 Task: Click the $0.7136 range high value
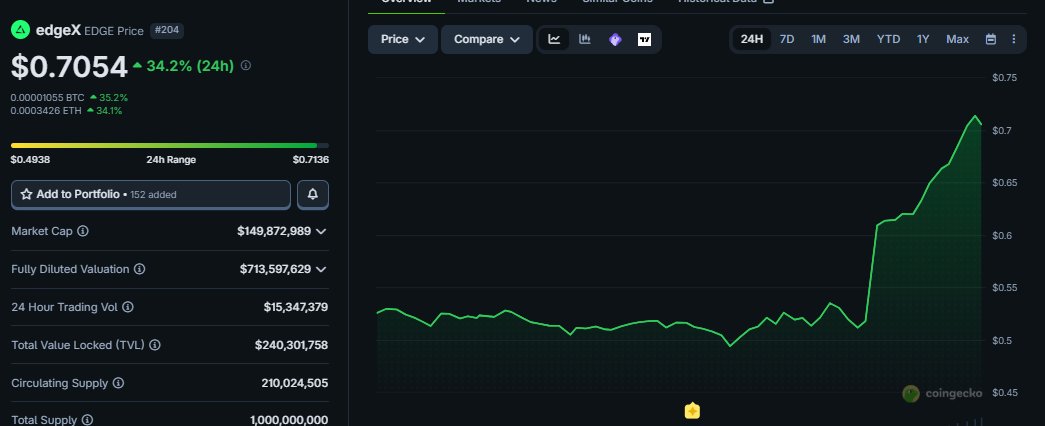[x=311, y=160]
